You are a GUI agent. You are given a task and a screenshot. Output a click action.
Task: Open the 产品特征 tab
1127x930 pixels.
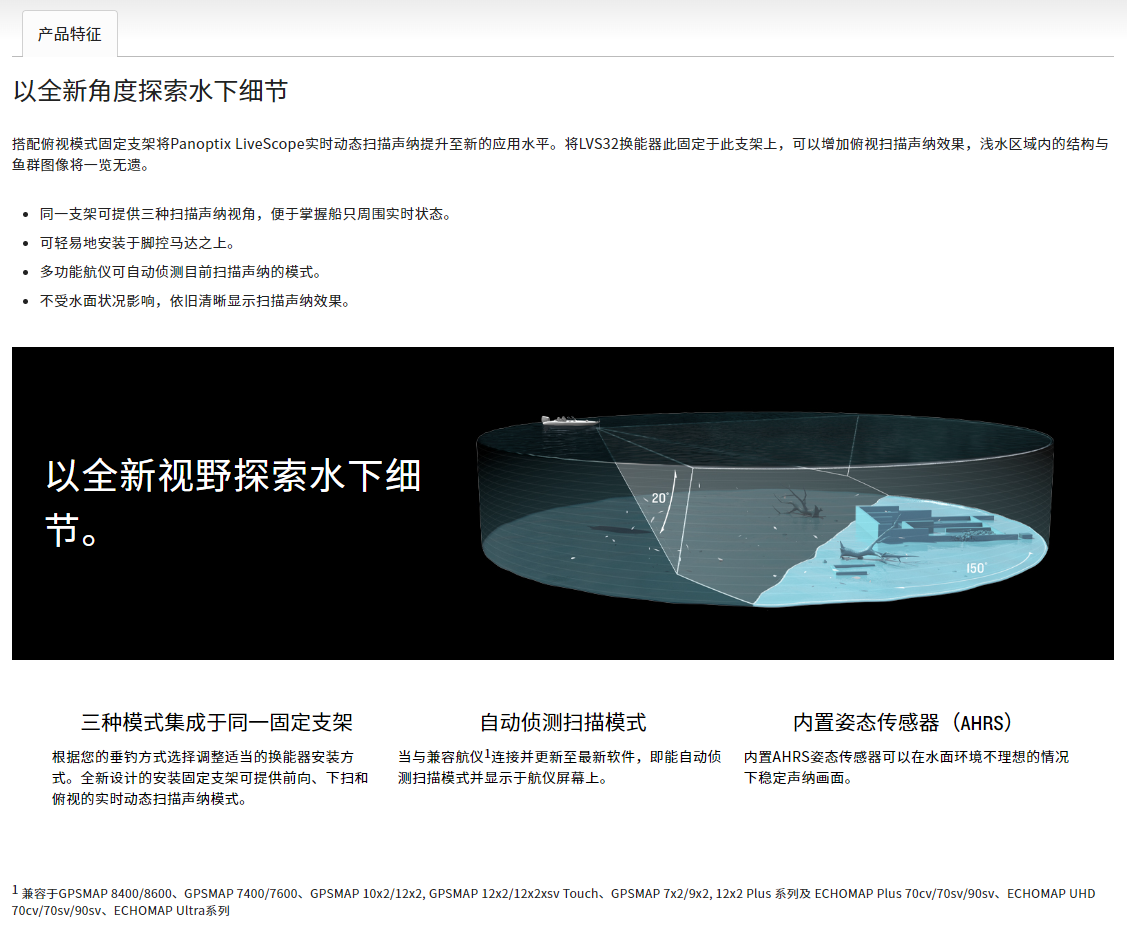pyautogui.click(x=70, y=34)
